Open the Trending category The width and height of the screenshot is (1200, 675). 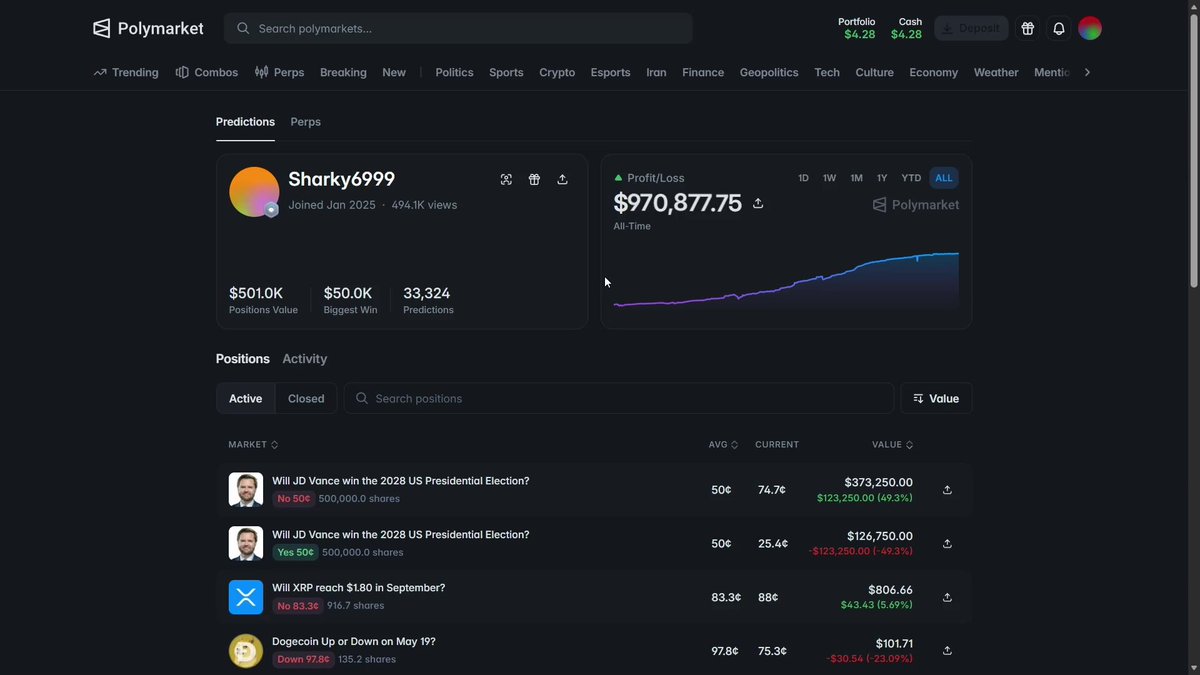[x=126, y=72]
